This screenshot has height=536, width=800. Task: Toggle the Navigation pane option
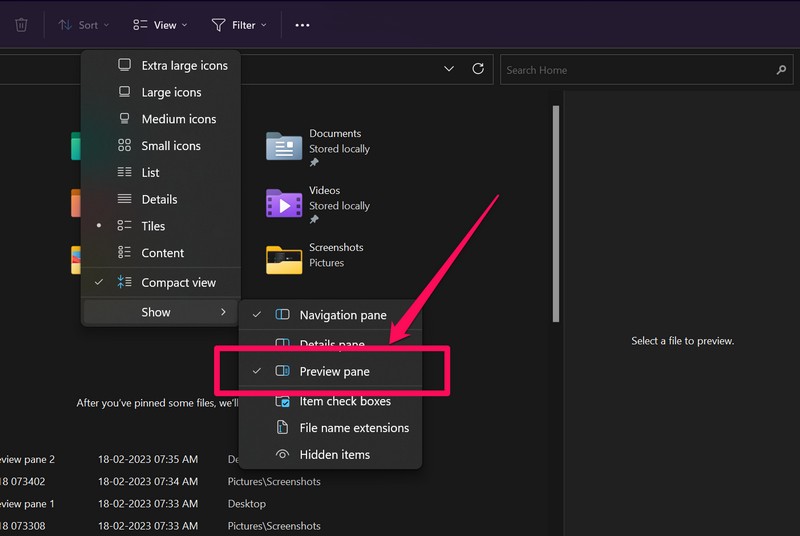pos(342,315)
